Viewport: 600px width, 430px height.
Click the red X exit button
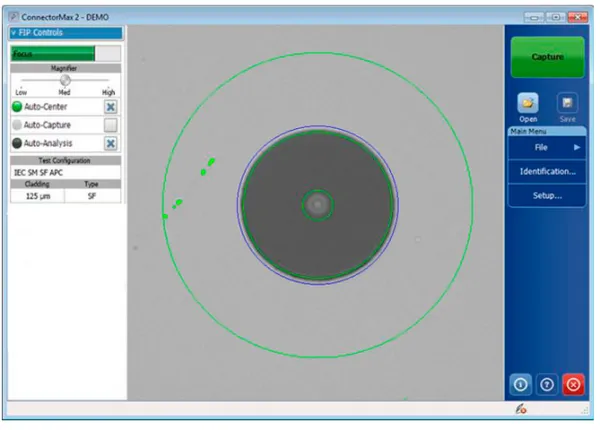(572, 384)
